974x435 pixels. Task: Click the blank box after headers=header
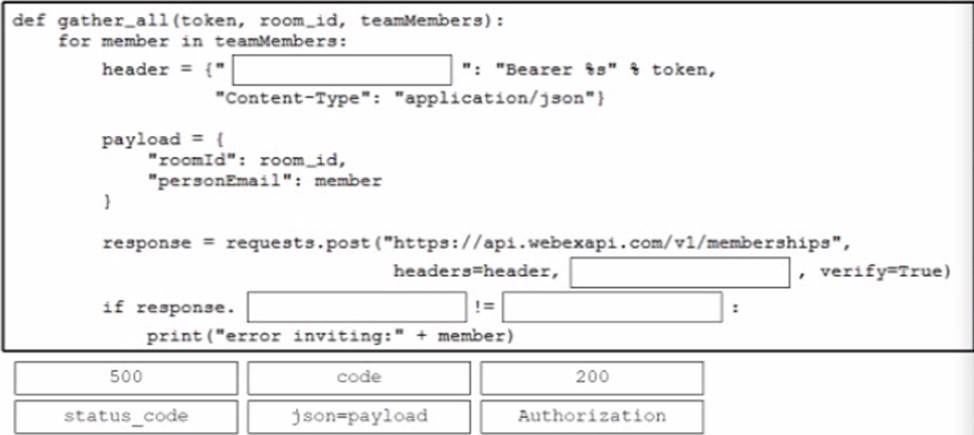680,272
